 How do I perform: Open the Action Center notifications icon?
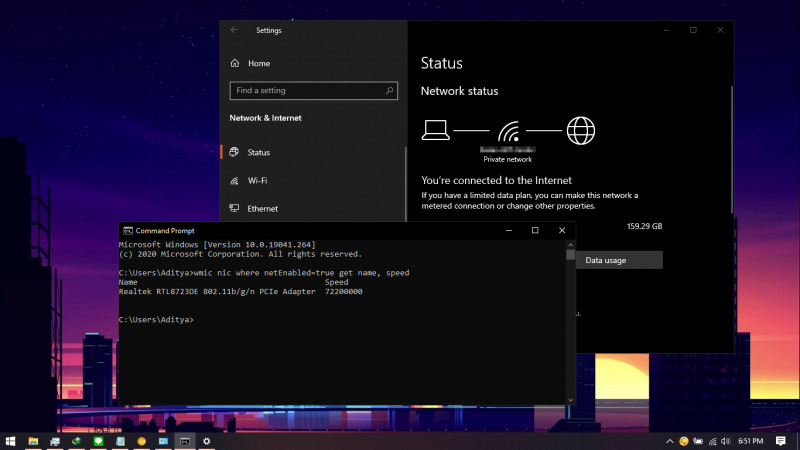781,441
